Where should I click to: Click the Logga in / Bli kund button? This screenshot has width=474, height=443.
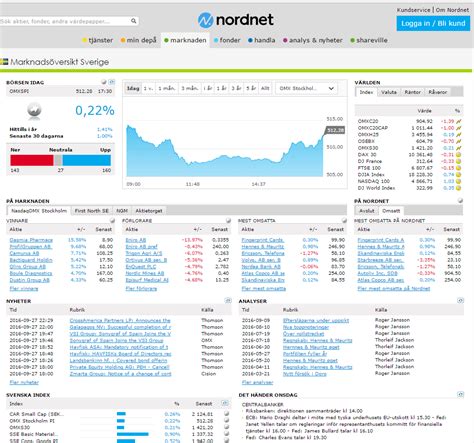(x=433, y=23)
